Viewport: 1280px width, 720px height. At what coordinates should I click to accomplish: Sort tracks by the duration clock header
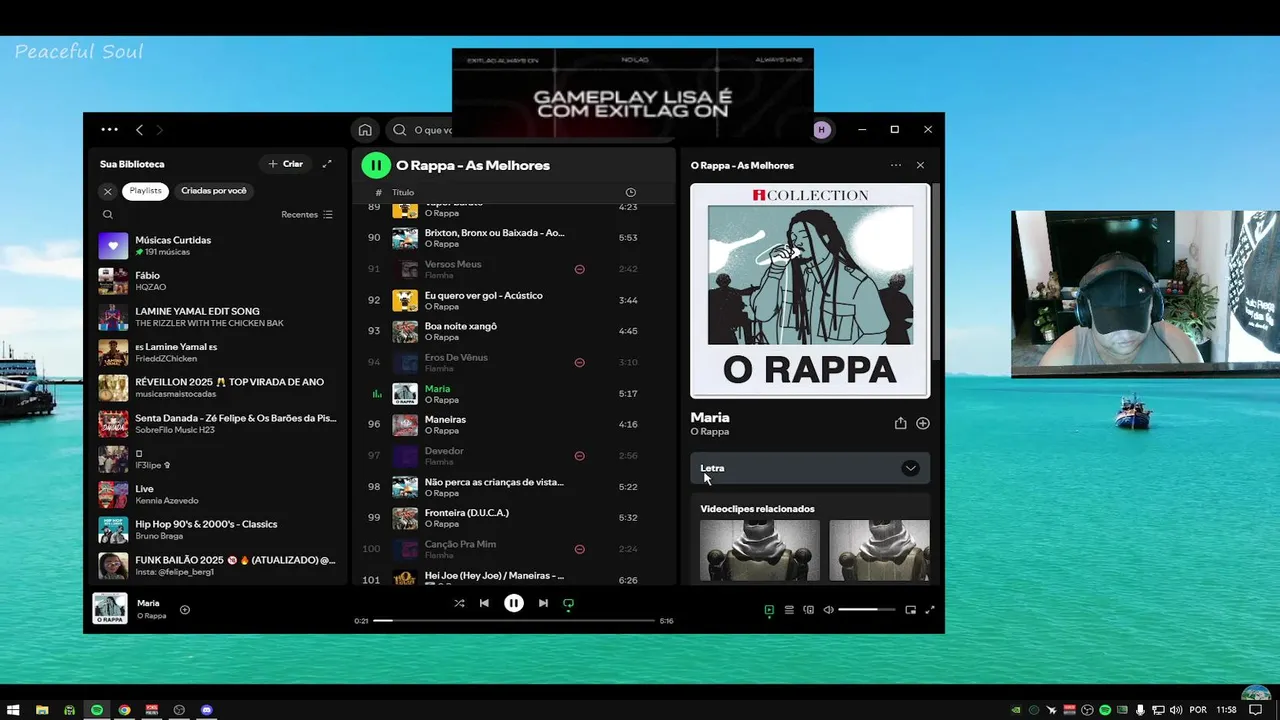pyautogui.click(x=630, y=192)
